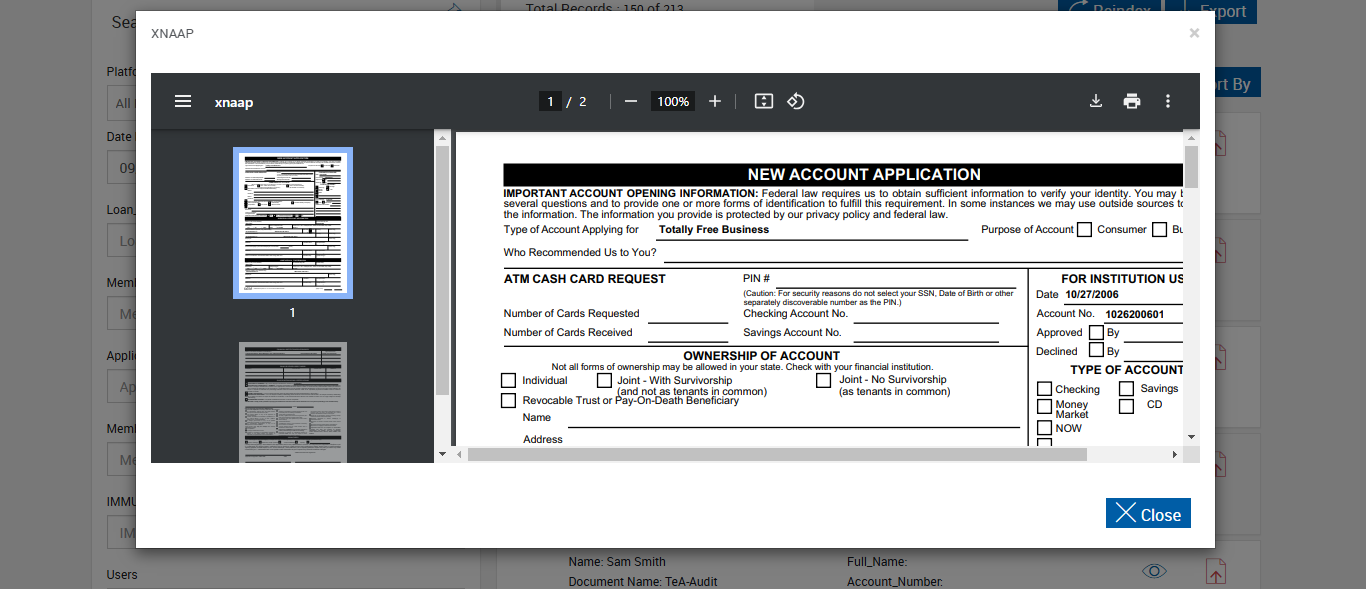This screenshot has width=1366, height=589.
Task: Click thumbnail panel scroll down arrow
Action: [443, 455]
